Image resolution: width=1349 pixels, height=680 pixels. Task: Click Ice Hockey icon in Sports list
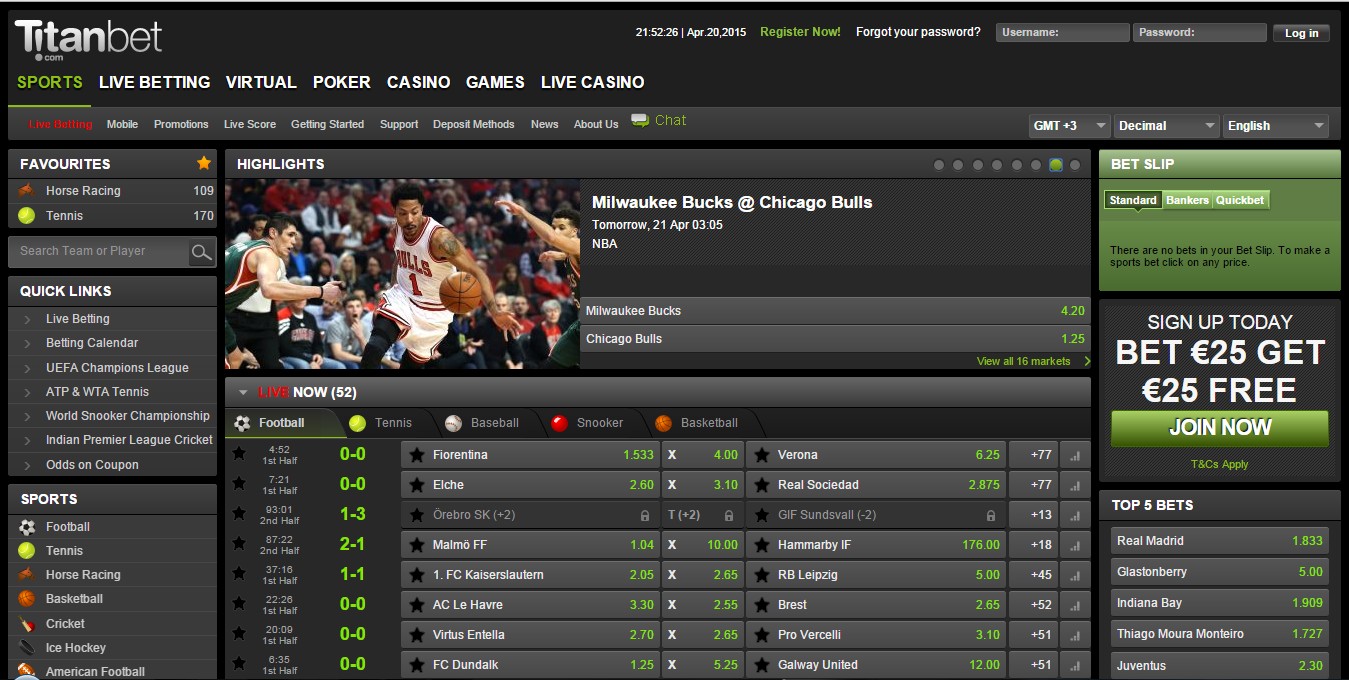click(27, 648)
